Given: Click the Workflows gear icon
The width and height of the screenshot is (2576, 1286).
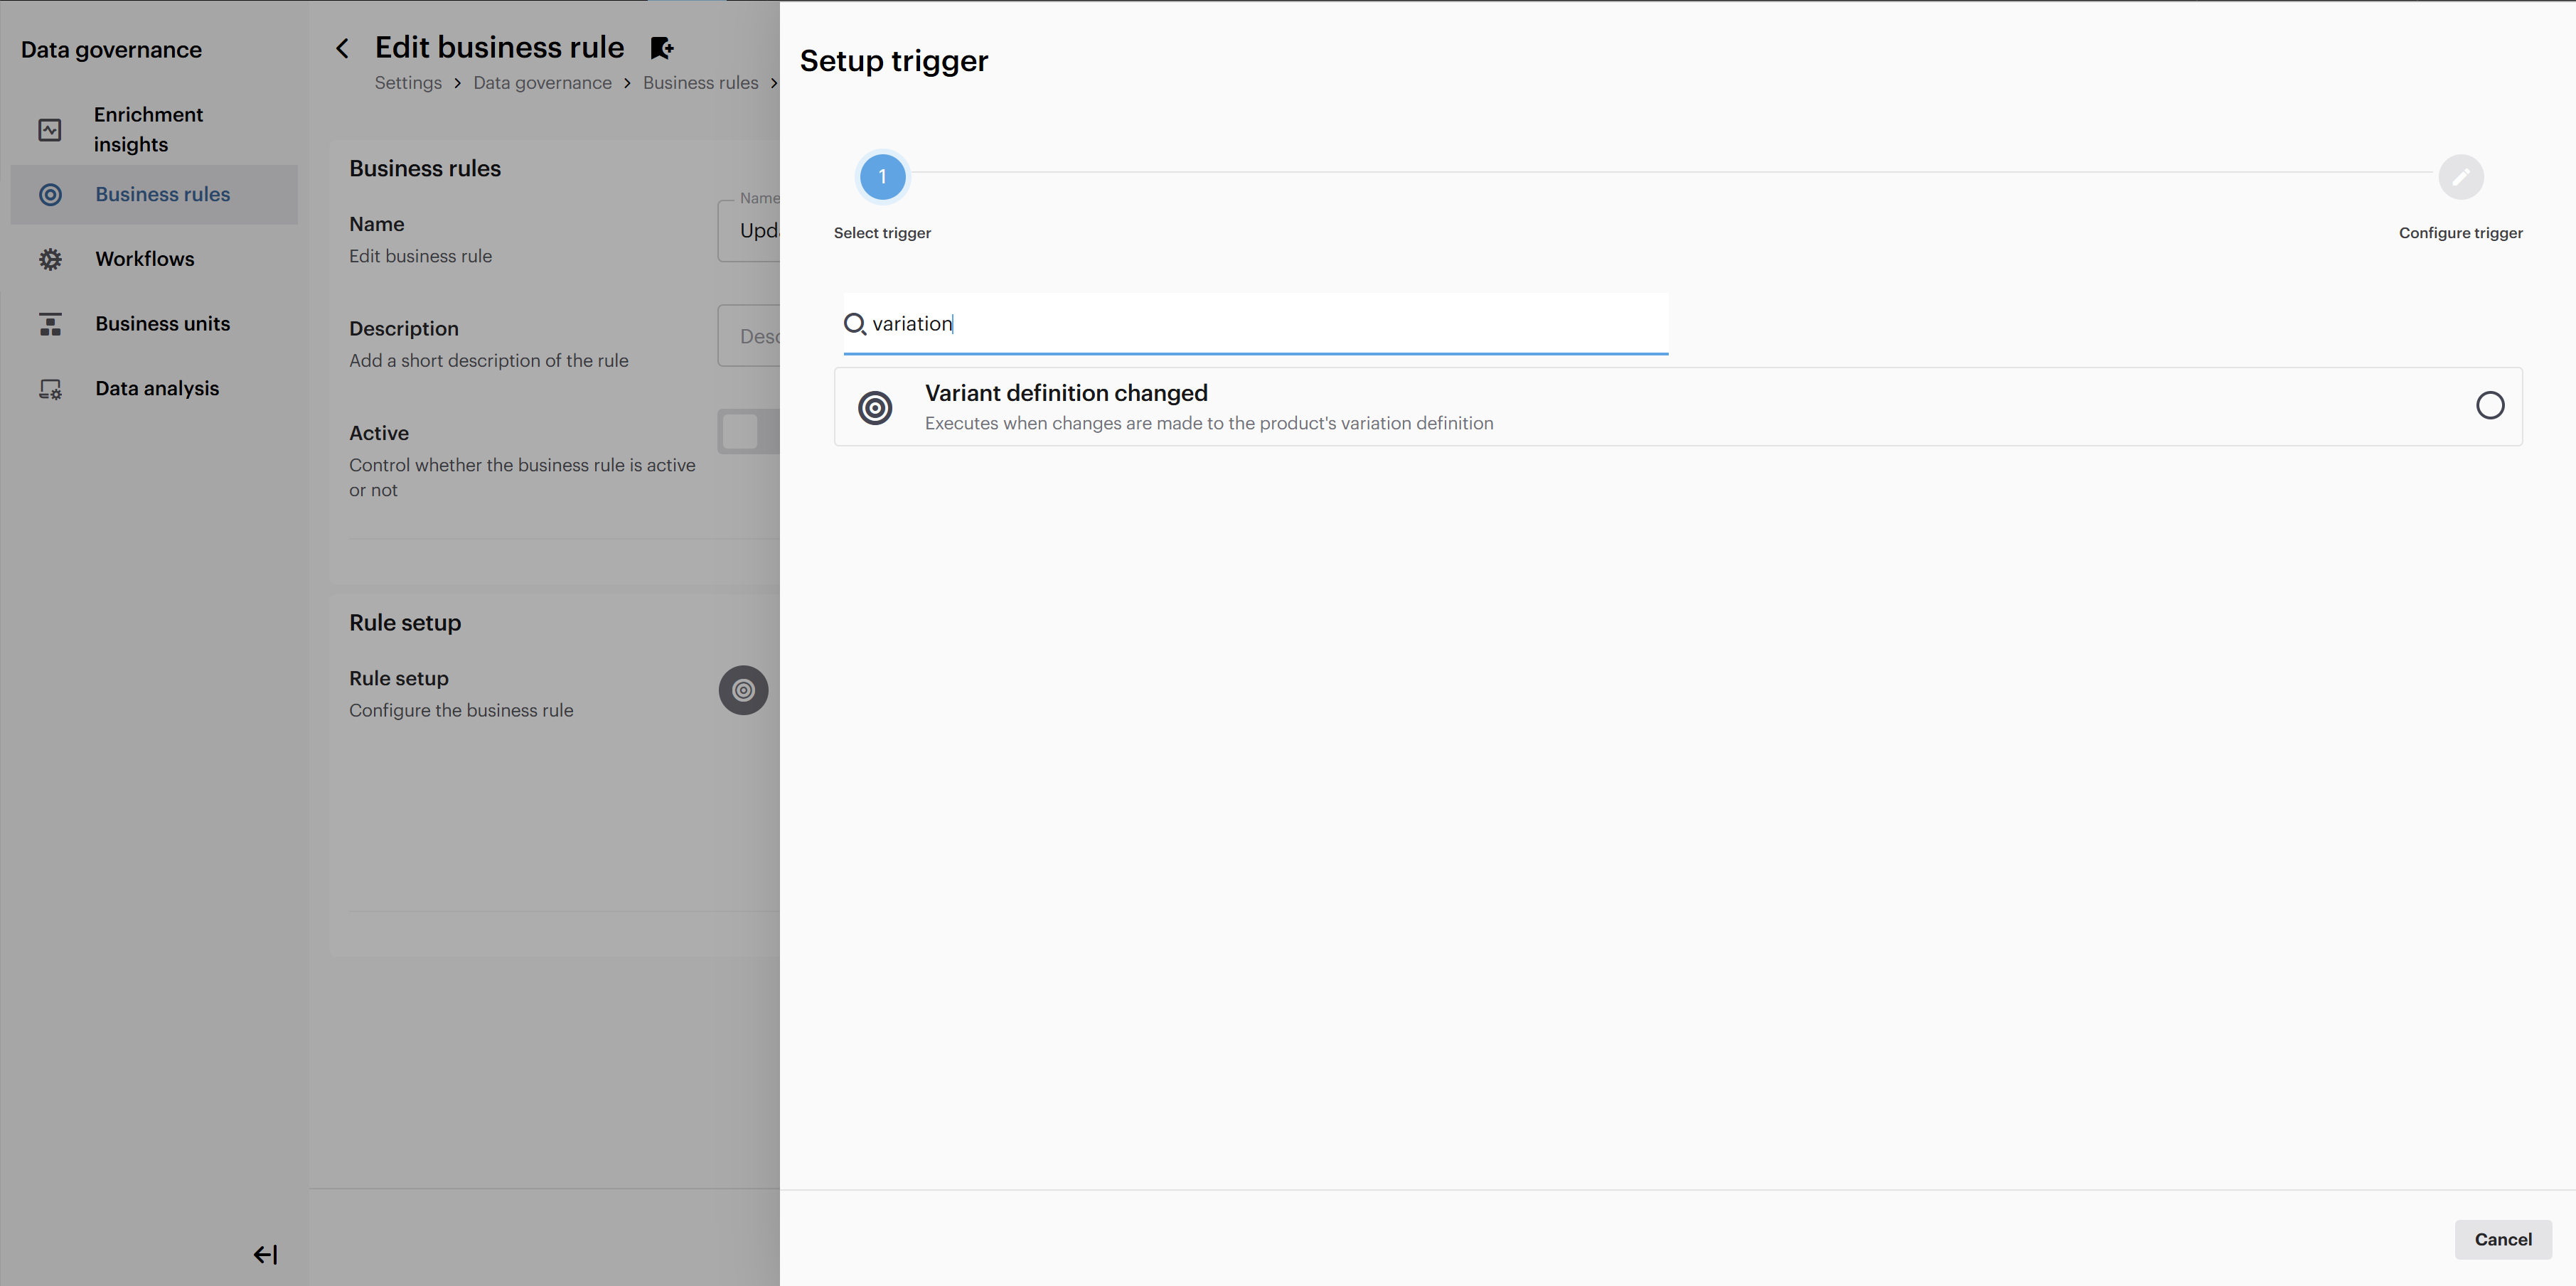Looking at the screenshot, I should [50, 259].
